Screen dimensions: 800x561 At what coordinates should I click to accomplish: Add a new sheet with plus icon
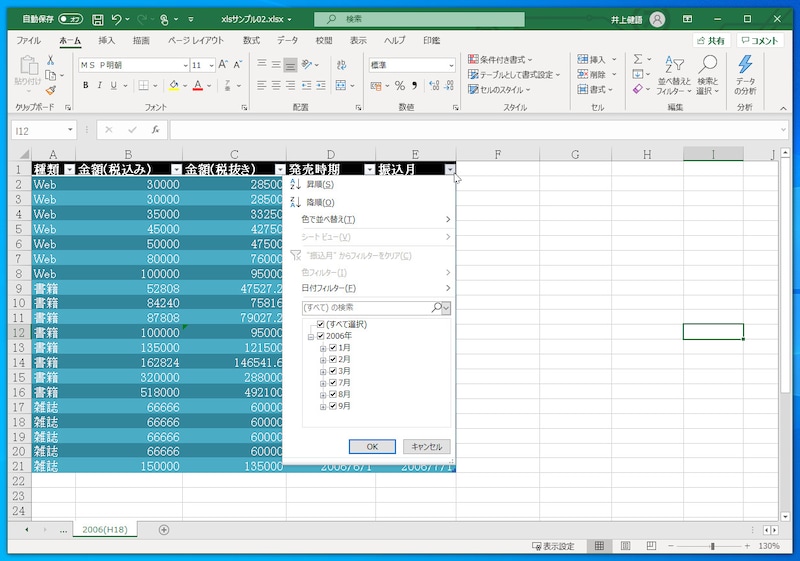pos(164,529)
